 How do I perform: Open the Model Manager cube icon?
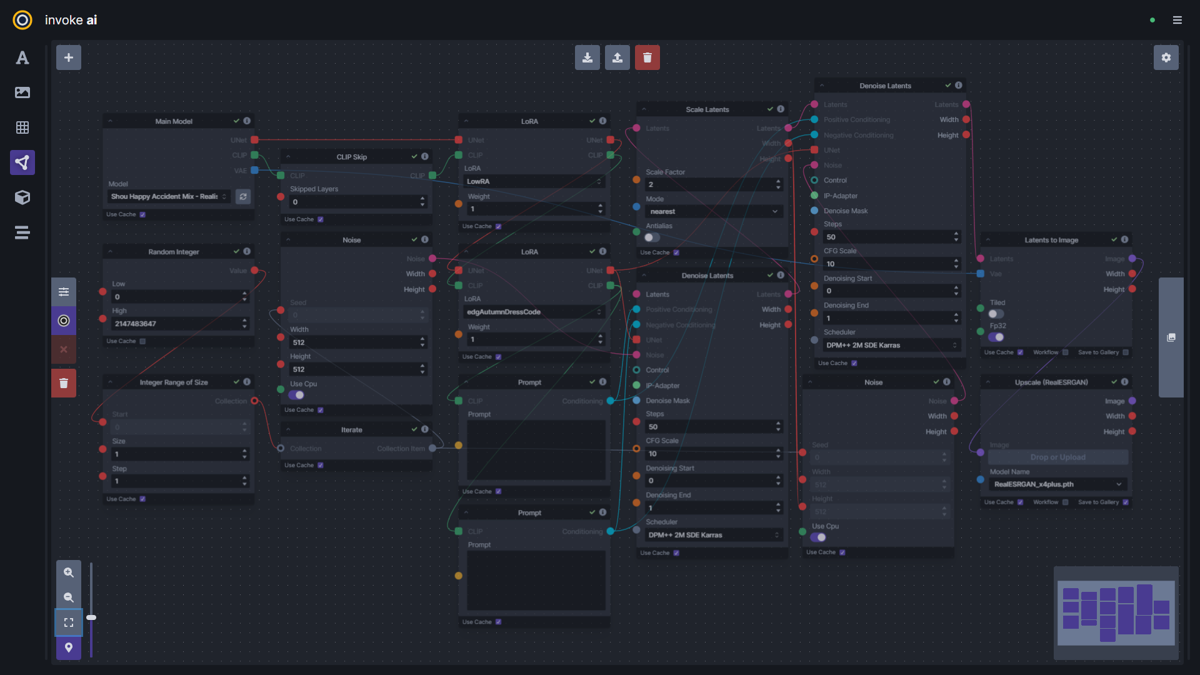[x=22, y=197]
